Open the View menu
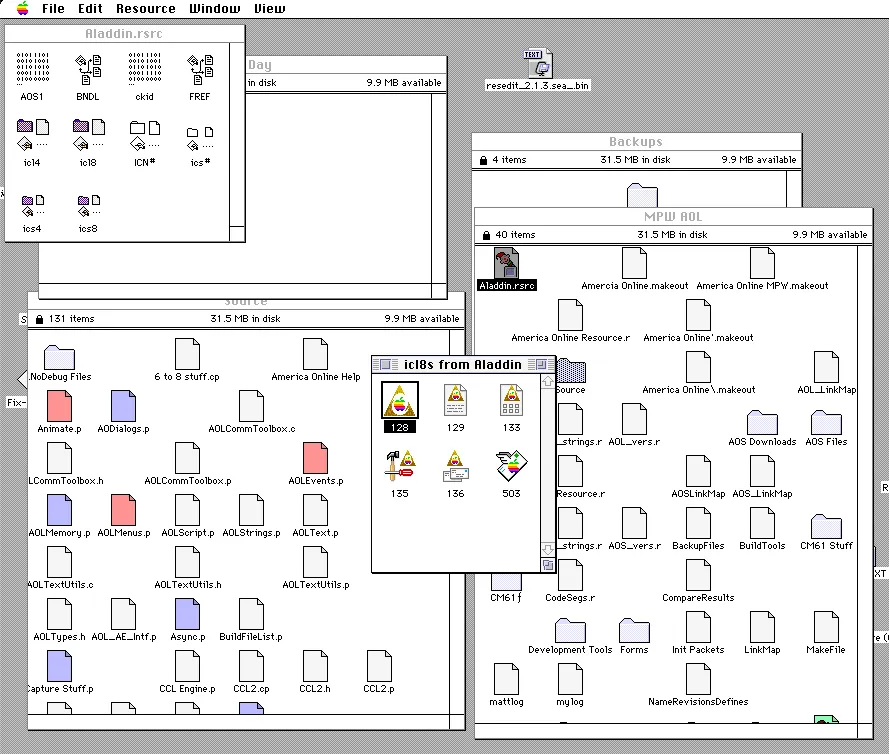The height and width of the screenshot is (754, 889). click(x=269, y=9)
